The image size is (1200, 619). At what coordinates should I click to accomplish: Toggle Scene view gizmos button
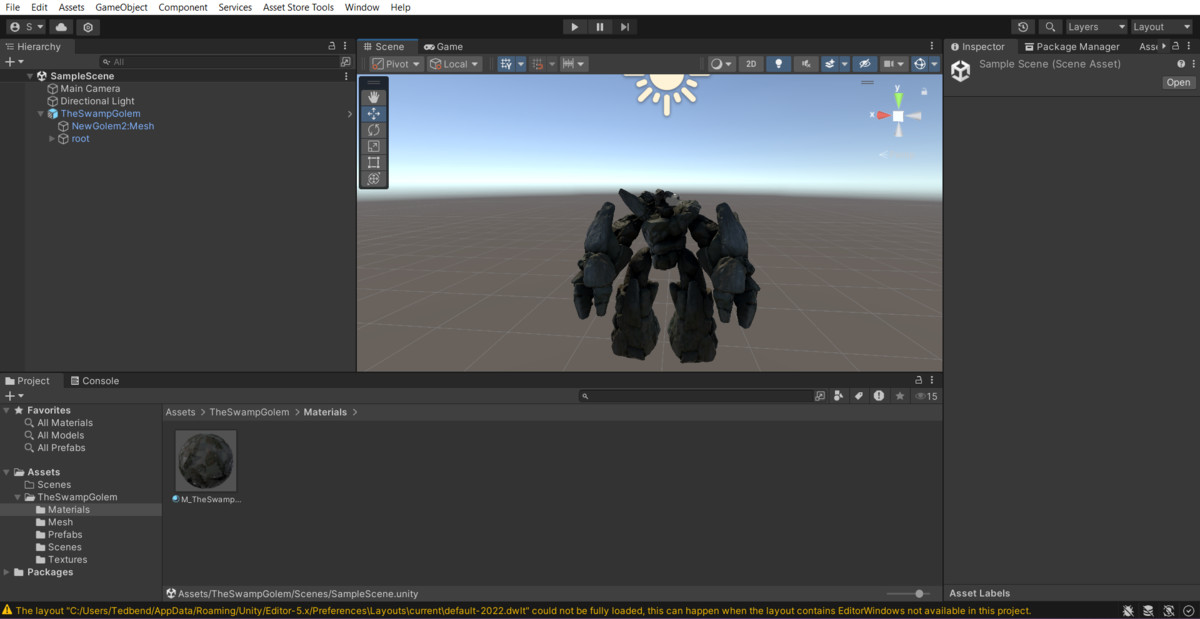[920, 64]
